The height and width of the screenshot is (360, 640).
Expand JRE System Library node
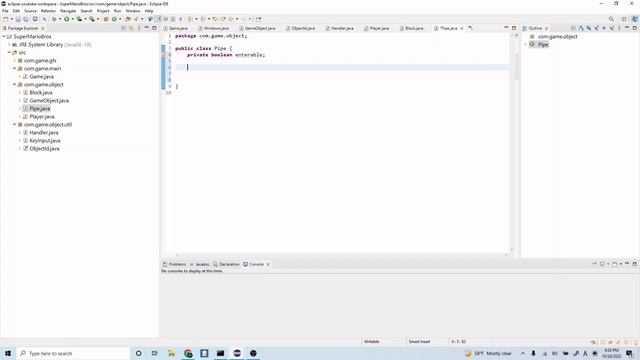coord(9,44)
